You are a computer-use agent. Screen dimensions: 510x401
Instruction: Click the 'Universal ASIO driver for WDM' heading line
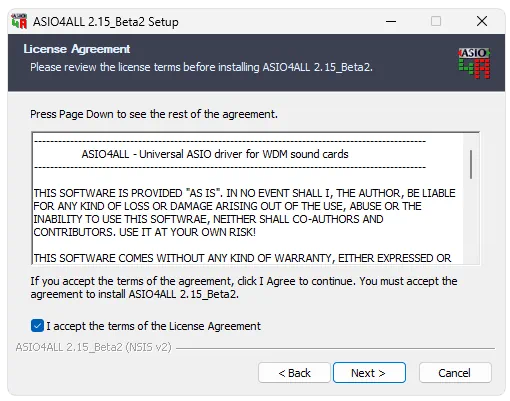[215, 154]
